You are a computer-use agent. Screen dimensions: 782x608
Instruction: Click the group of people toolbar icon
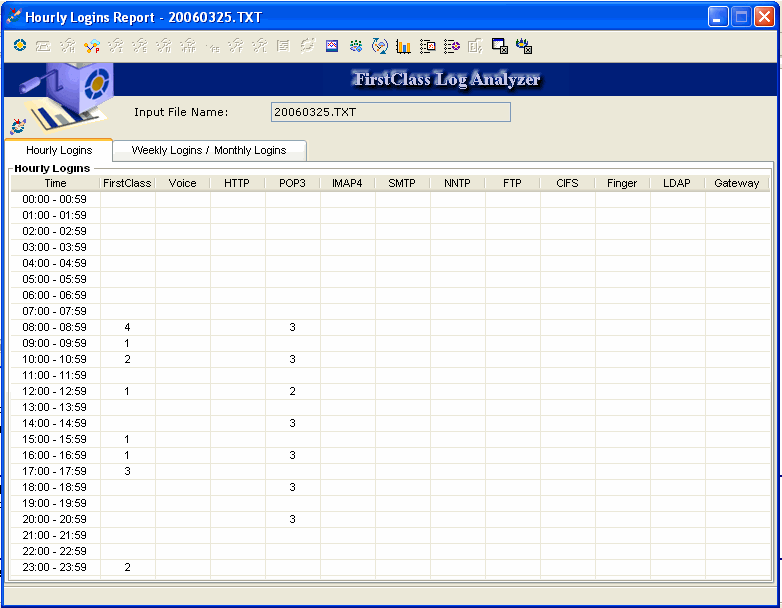pos(356,46)
